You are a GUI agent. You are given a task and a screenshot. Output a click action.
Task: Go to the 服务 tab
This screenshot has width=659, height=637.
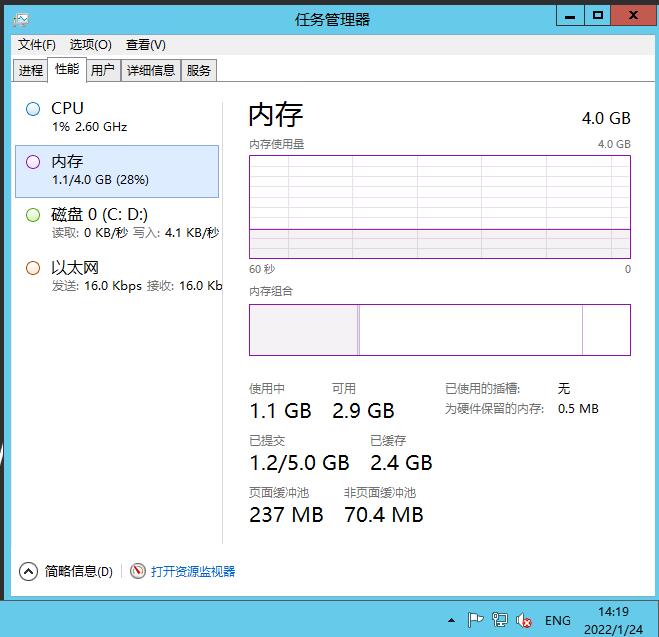point(199,70)
